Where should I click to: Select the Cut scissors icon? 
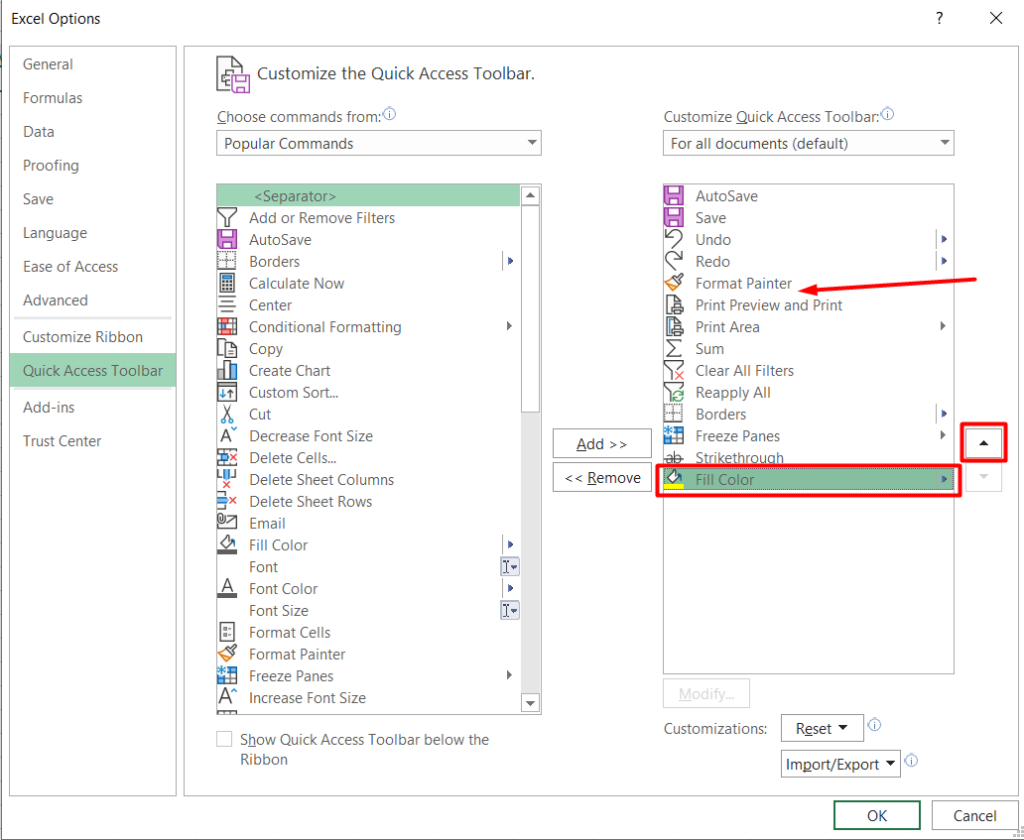(227, 414)
